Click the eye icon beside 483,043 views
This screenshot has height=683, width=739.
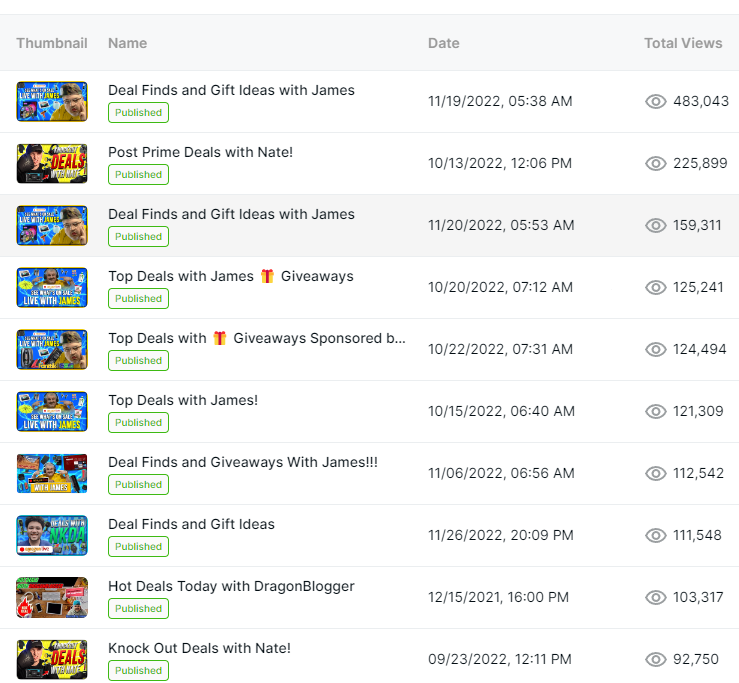656,101
